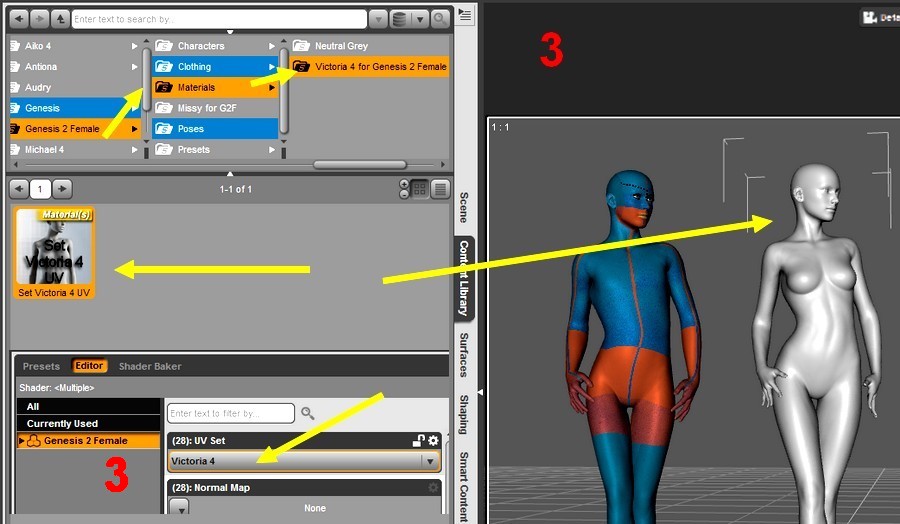Go back in Content Library navigation

point(19,19)
